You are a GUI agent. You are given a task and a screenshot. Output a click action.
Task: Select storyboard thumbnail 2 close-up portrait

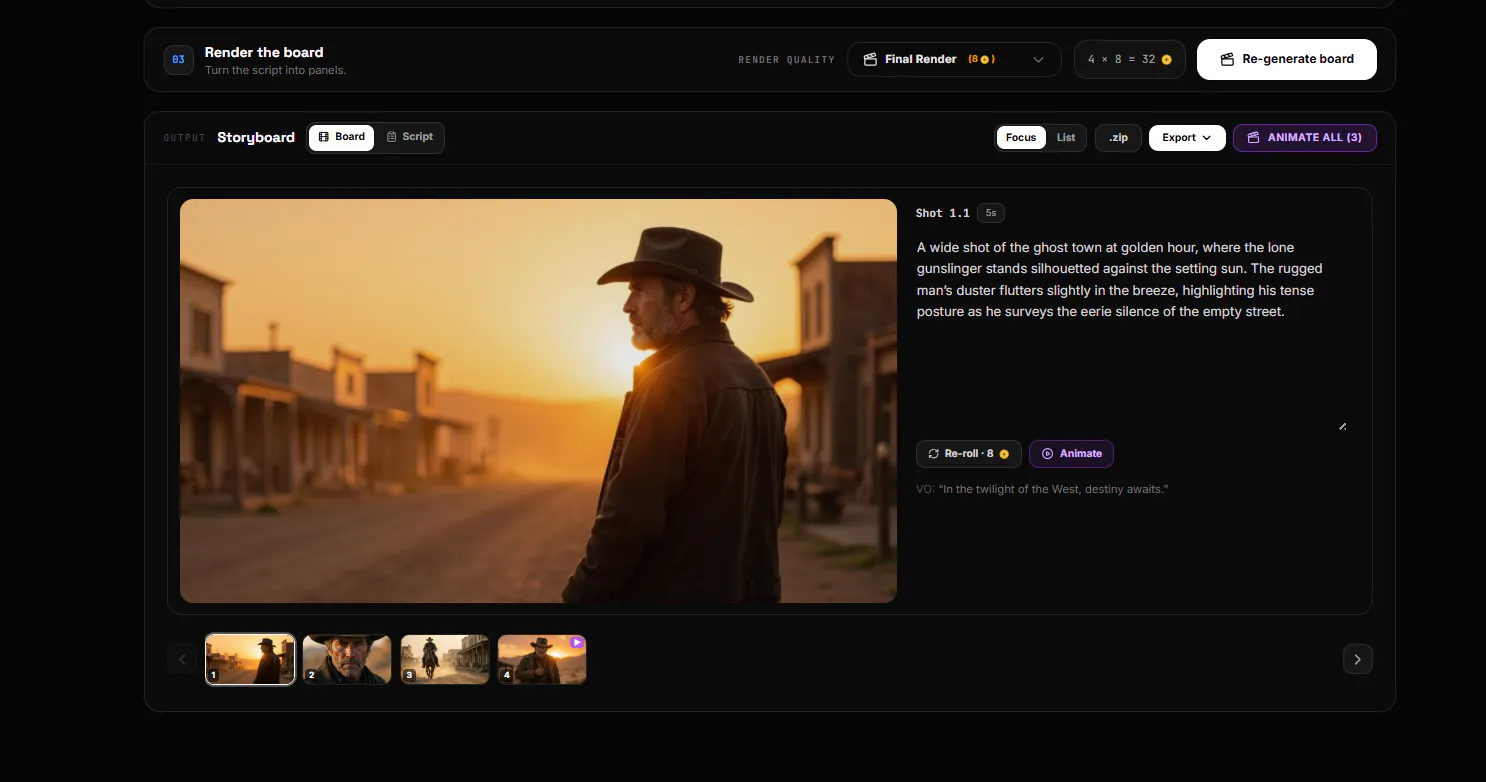pos(347,659)
